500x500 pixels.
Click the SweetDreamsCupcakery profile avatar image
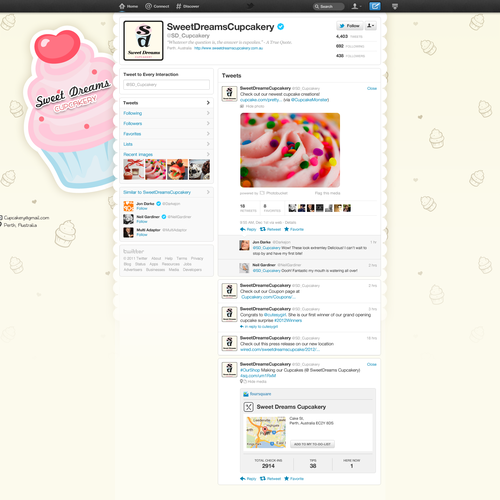click(143, 41)
